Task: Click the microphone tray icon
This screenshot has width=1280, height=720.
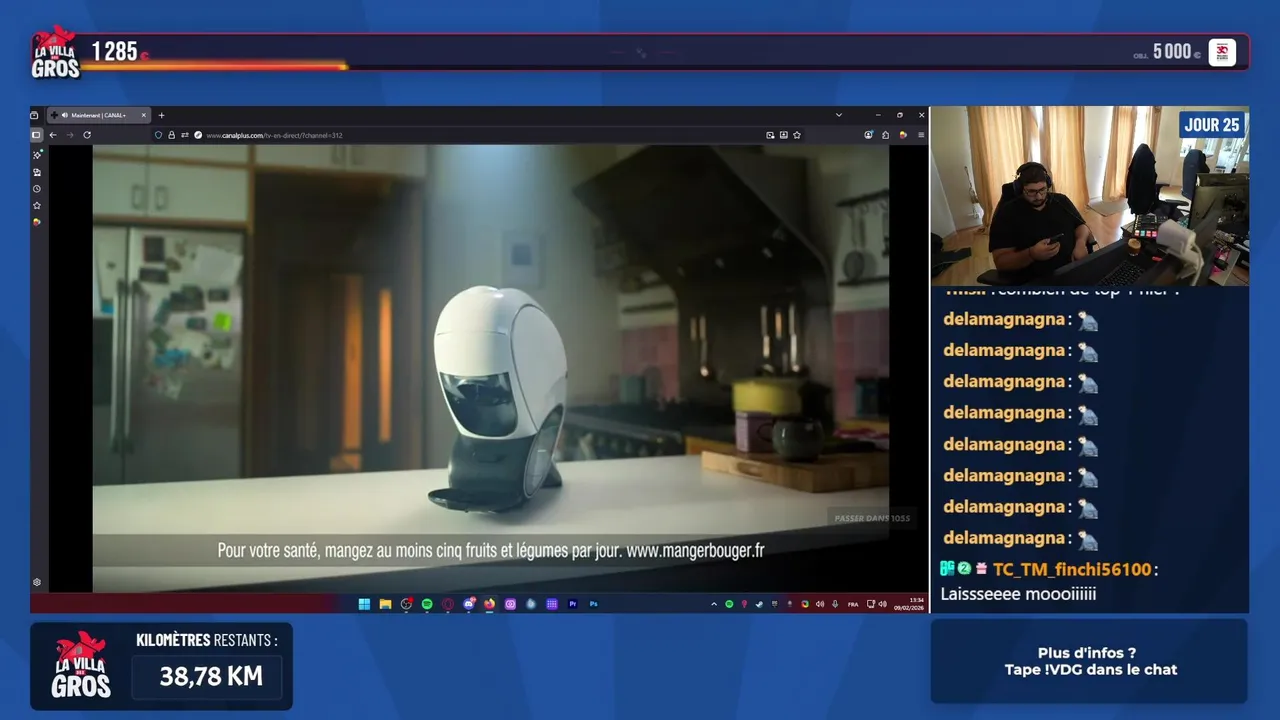Action: coord(835,604)
